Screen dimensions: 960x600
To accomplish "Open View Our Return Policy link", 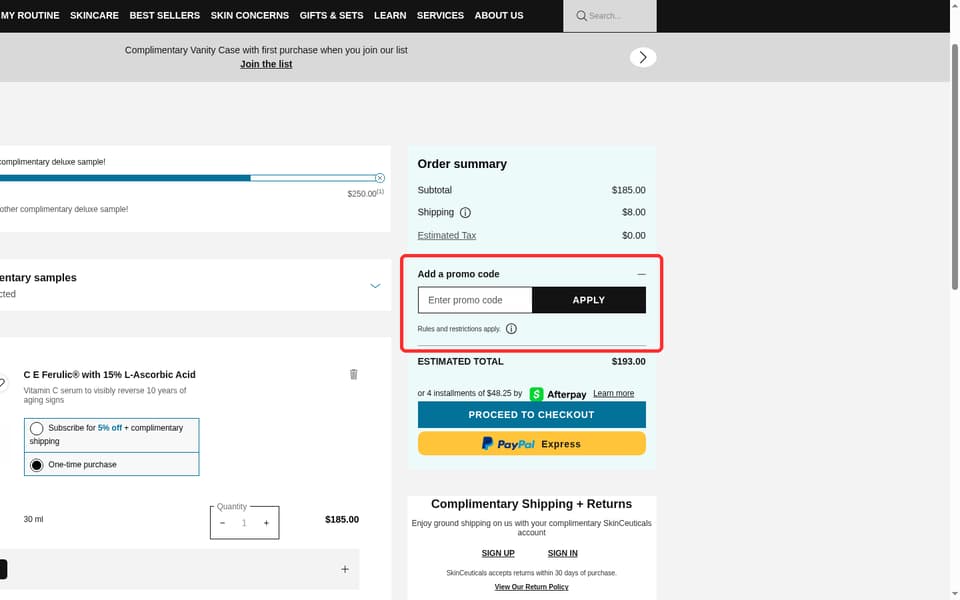I will coord(531,587).
